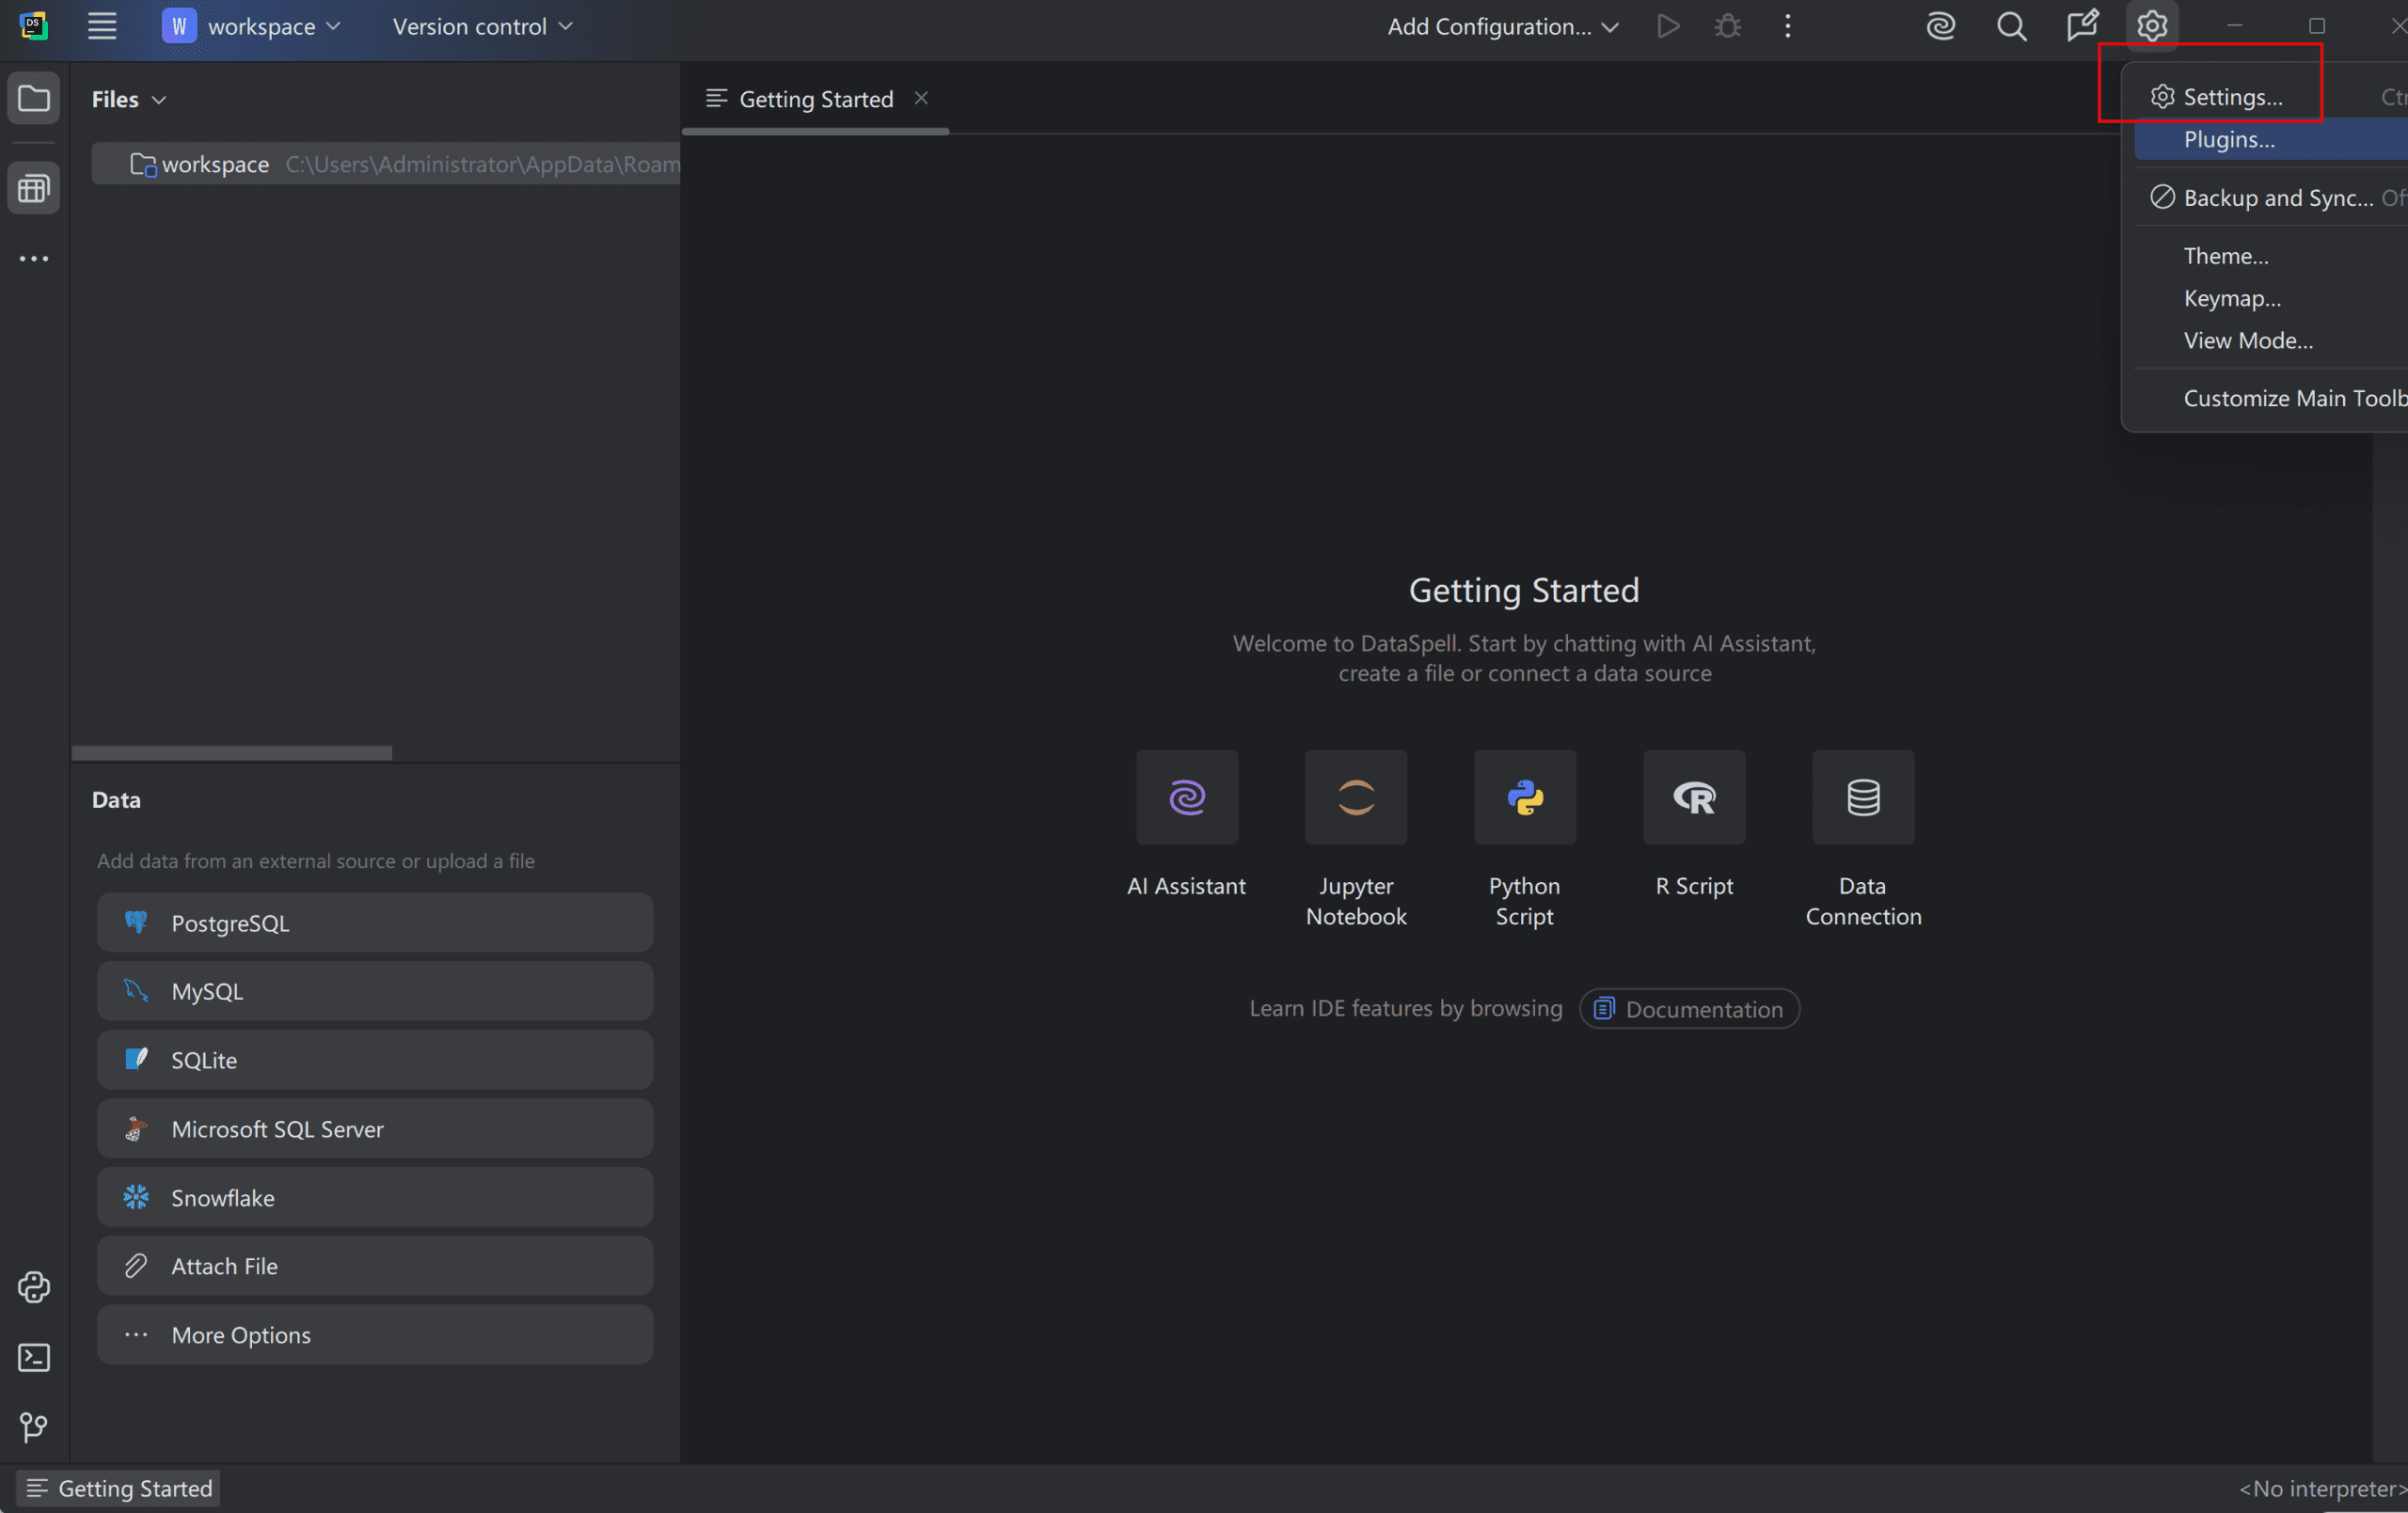This screenshot has height=1513, width=2408.
Task: Click the Files panel horizontal scrollbar
Action: [x=232, y=752]
